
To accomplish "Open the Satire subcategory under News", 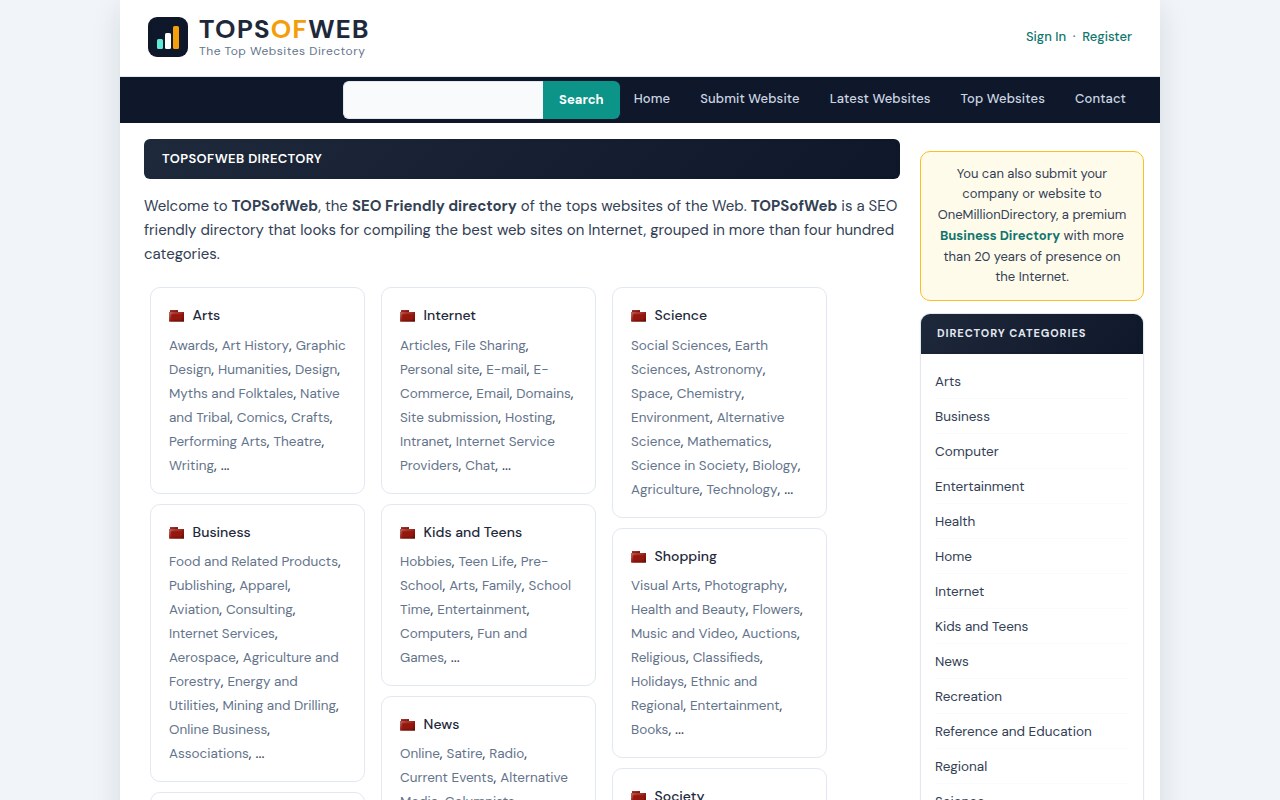I will pos(464,754).
